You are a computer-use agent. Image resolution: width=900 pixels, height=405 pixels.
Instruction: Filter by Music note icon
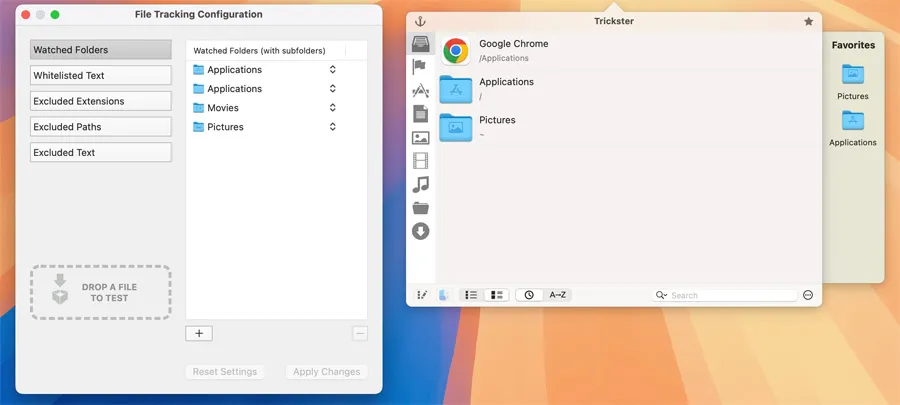[x=421, y=184]
